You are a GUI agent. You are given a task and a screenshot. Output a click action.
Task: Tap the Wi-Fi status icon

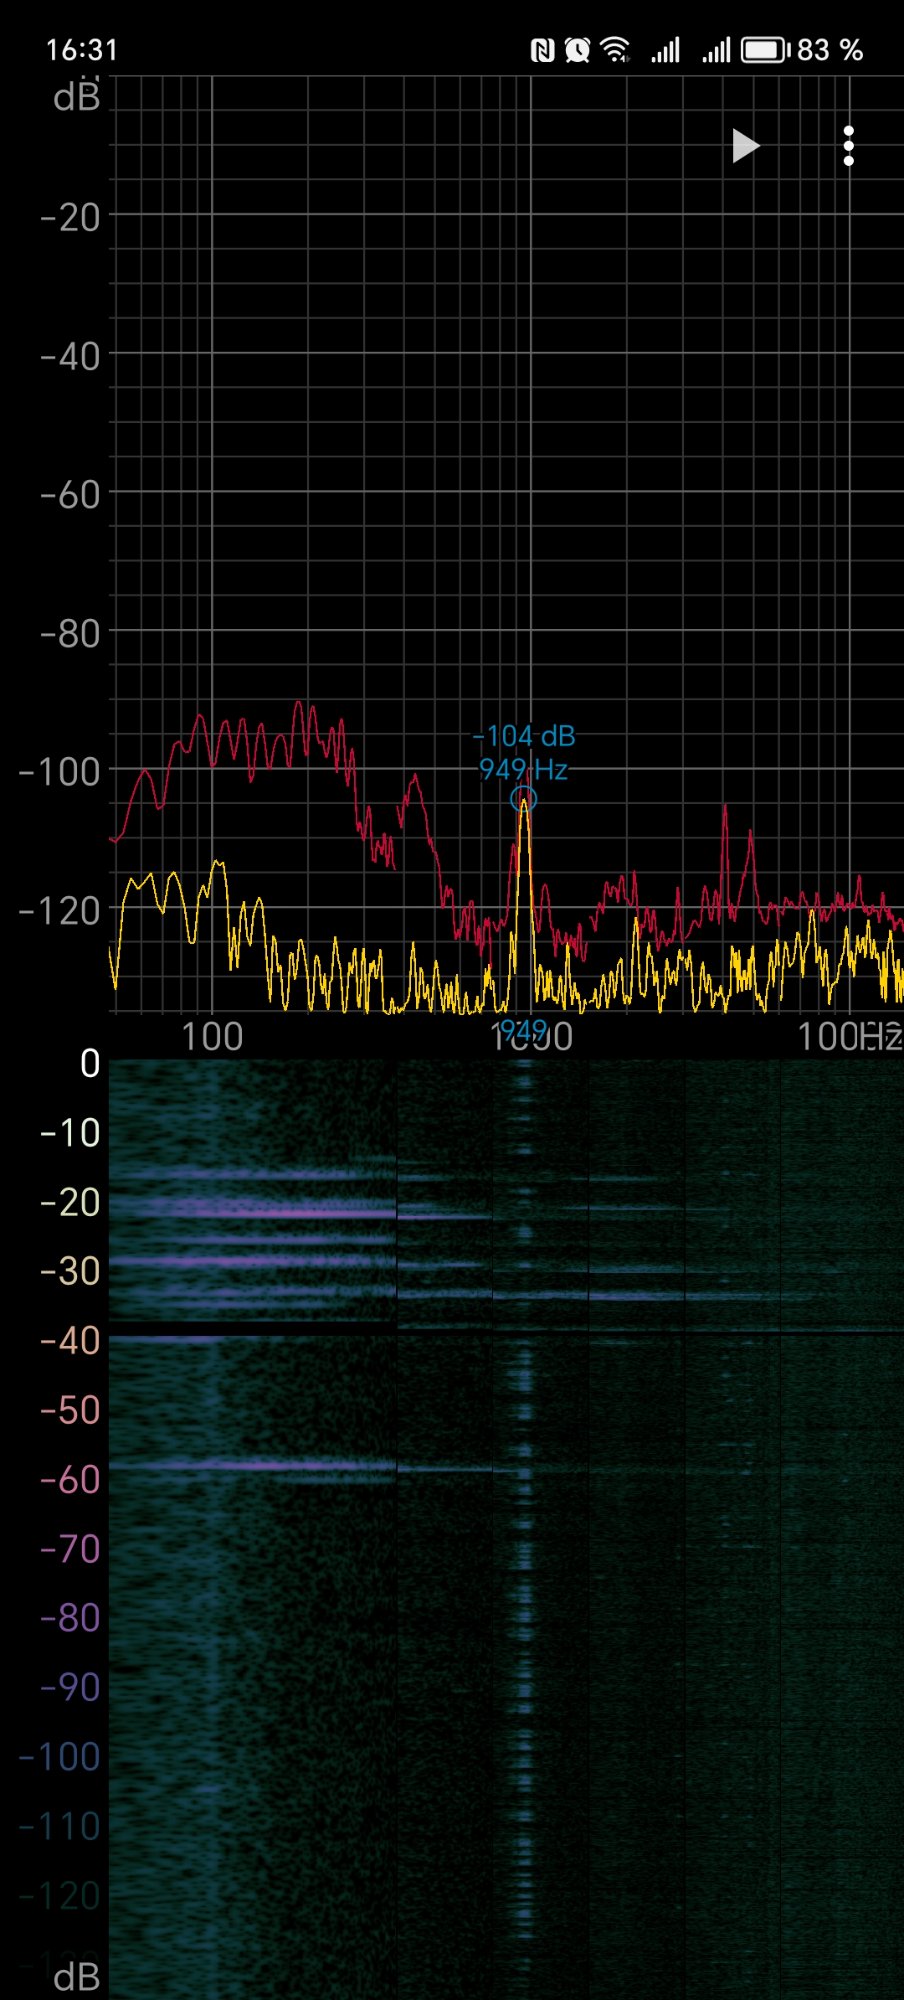coord(616,50)
